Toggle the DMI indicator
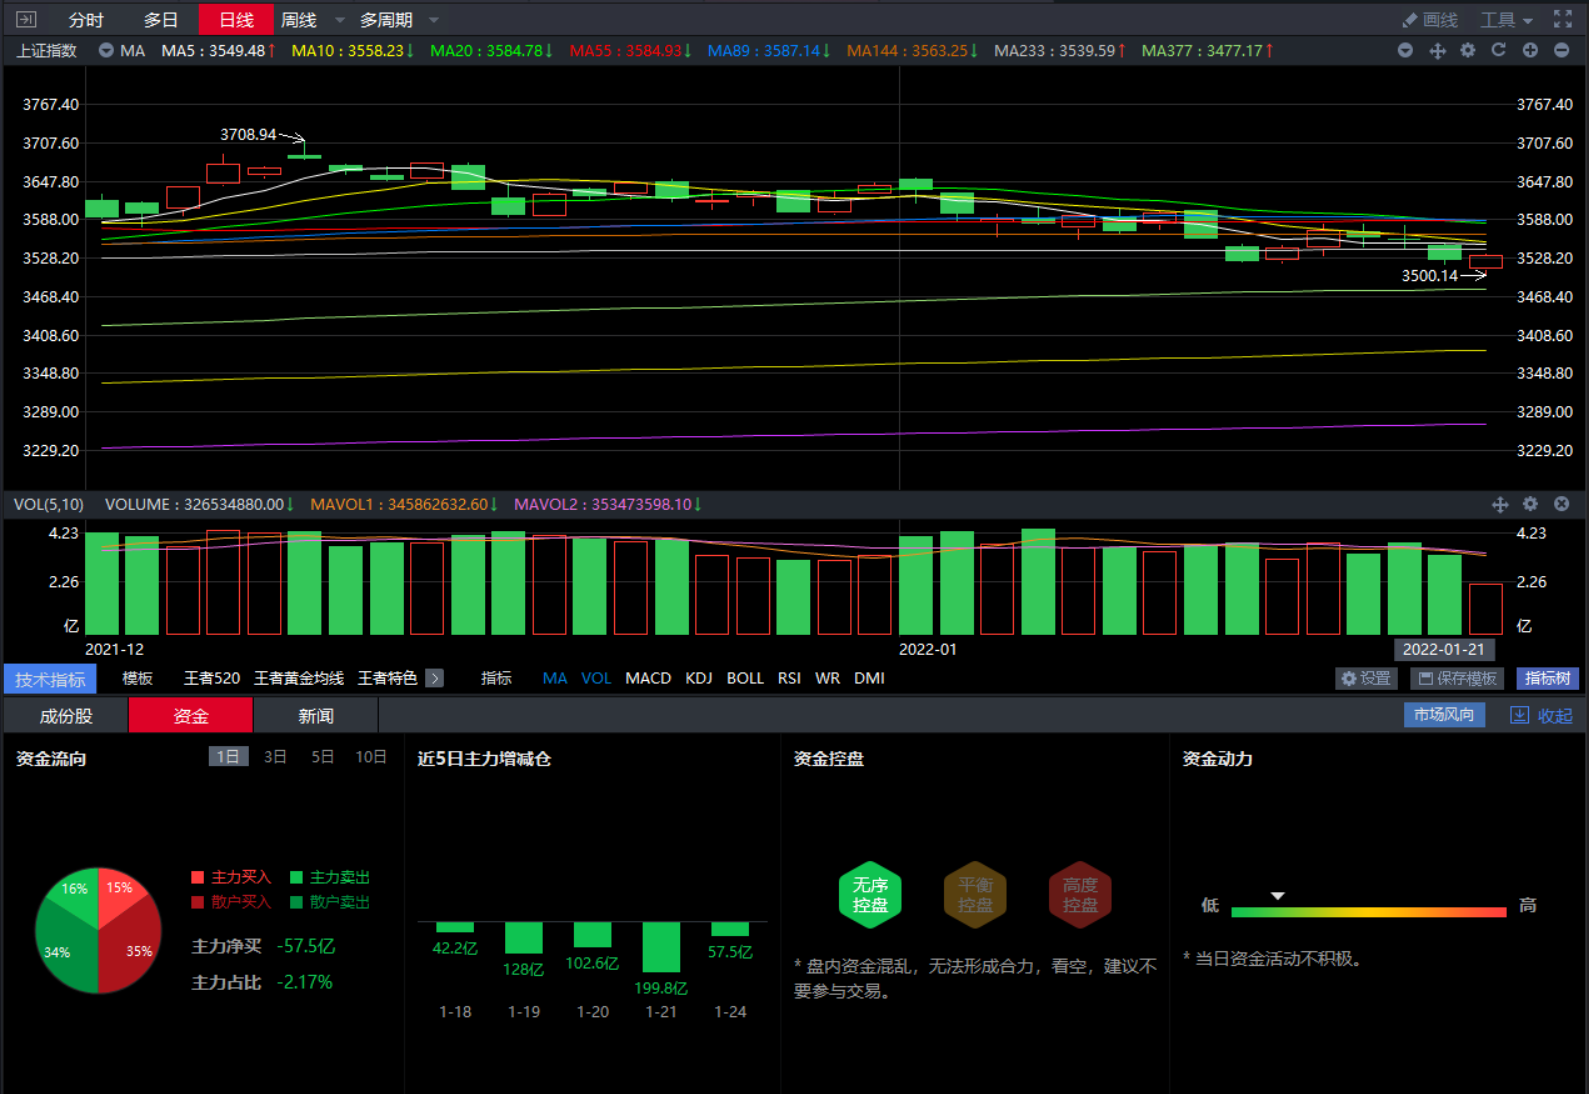Screen dimensions: 1589x1094 pyautogui.click(x=869, y=678)
